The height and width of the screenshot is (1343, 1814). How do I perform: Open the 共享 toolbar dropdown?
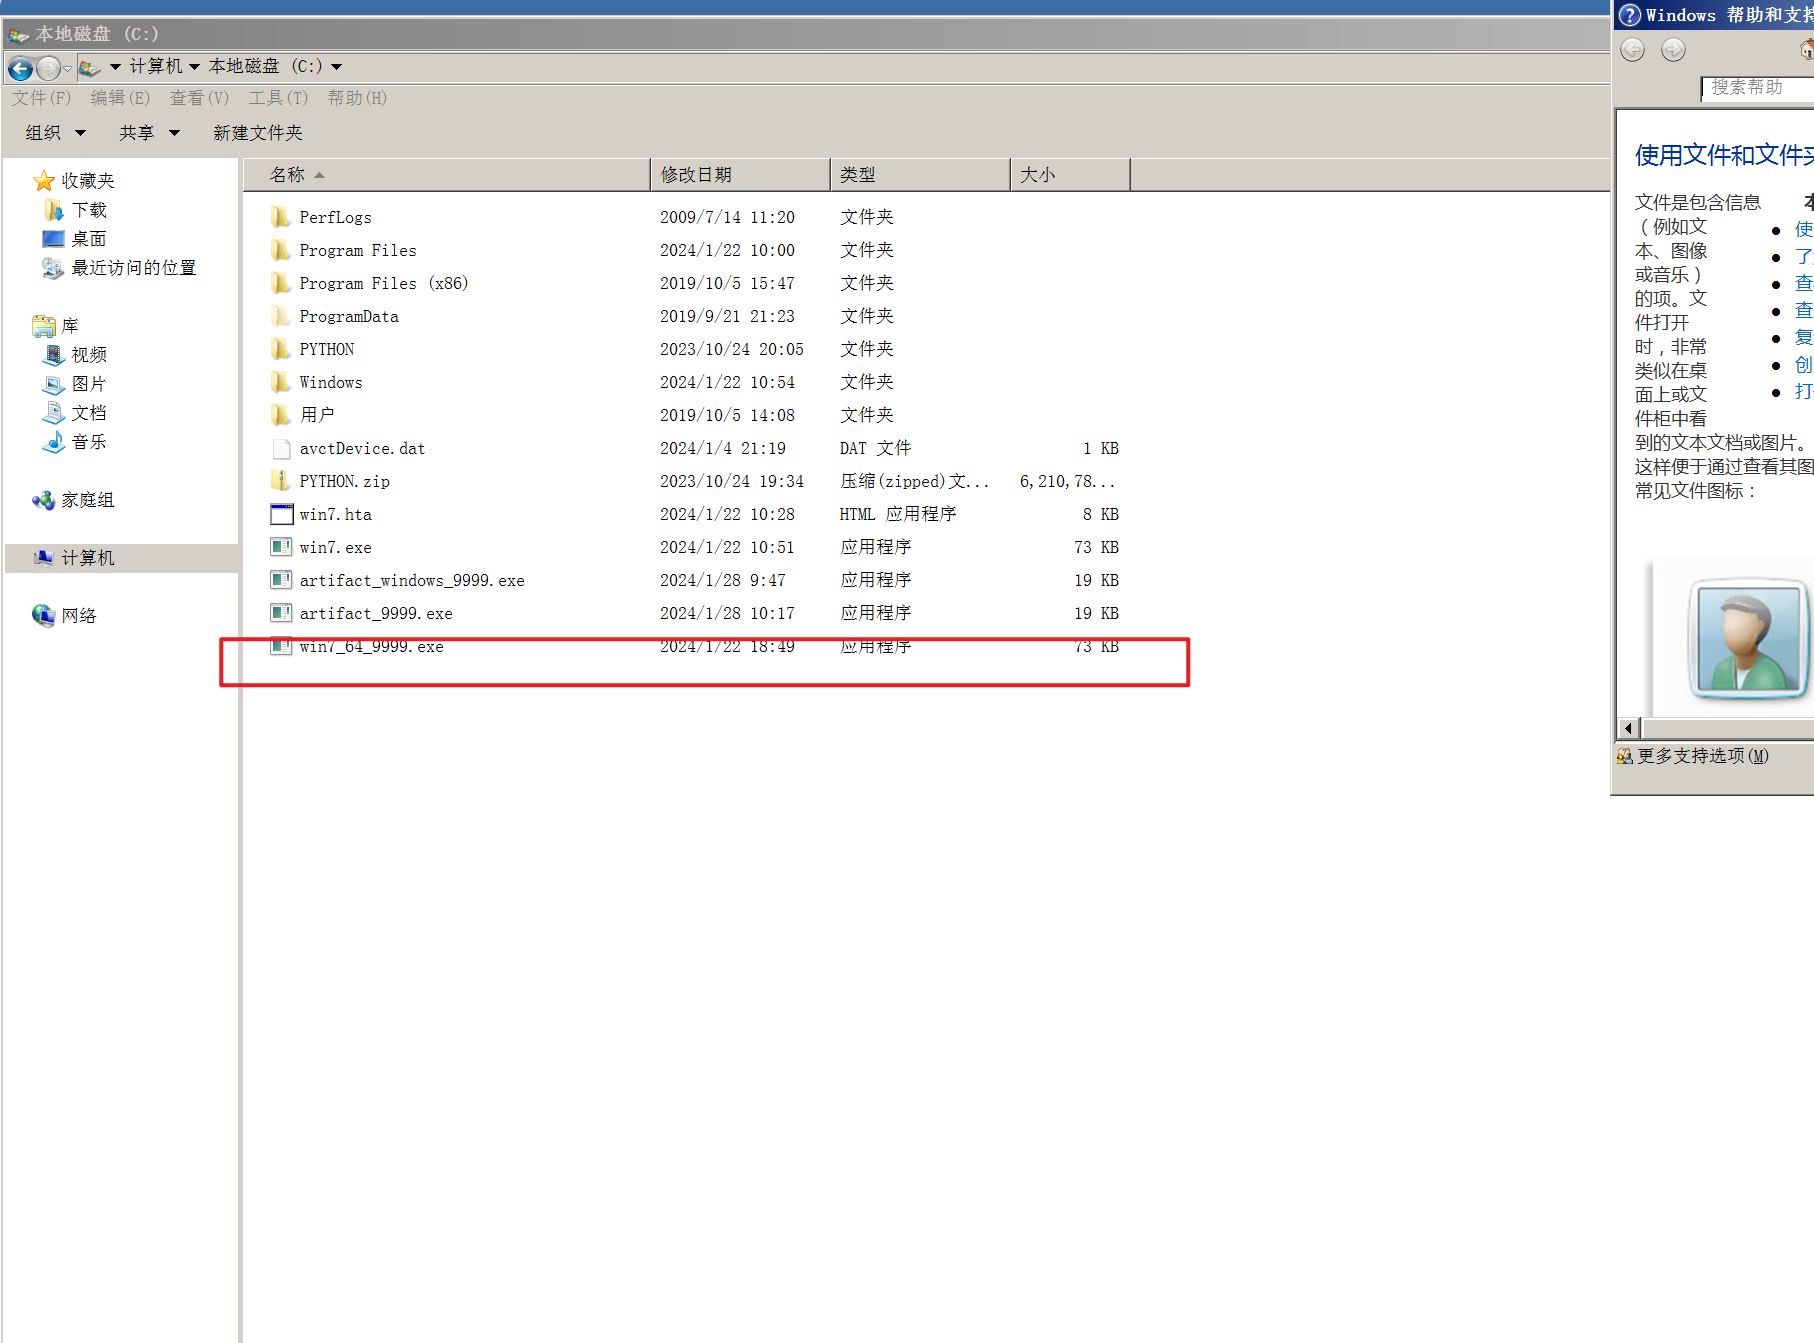(x=149, y=133)
